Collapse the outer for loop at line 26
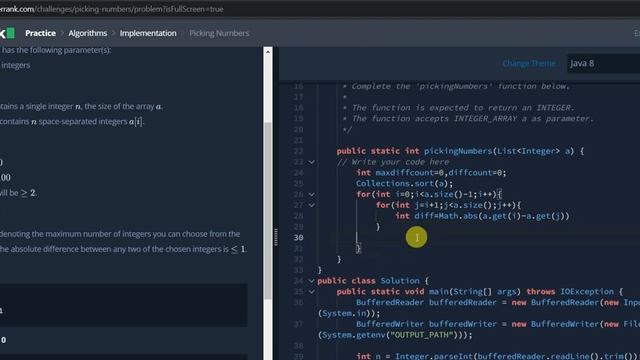The image size is (640, 360). point(311,194)
